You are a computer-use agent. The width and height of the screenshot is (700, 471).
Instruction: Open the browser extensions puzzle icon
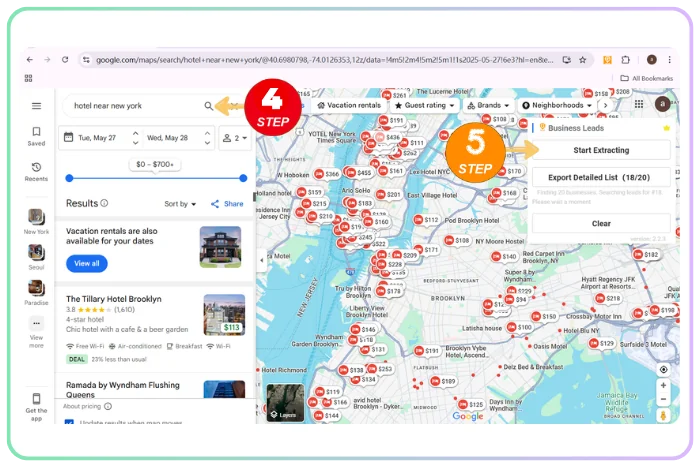click(x=625, y=59)
